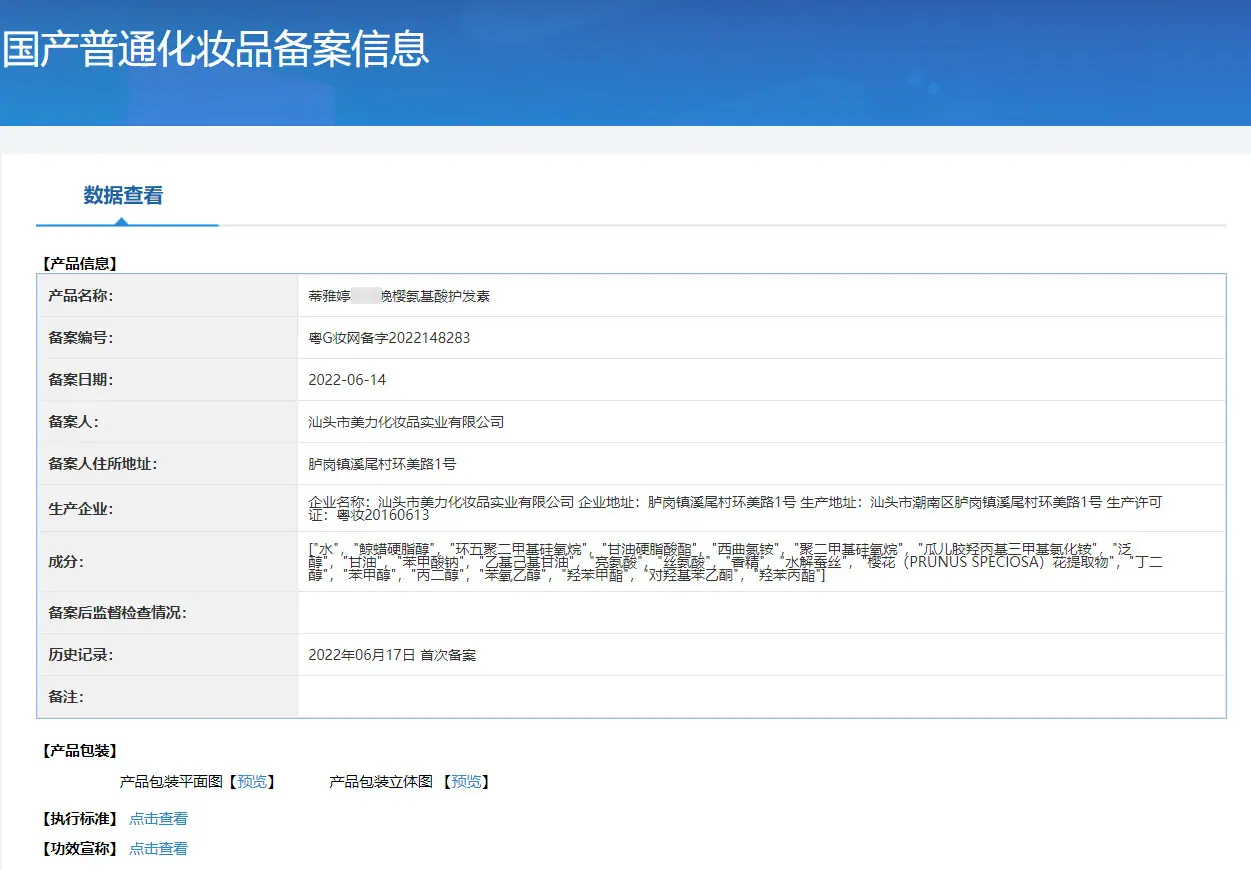Image resolution: width=1251 pixels, height=870 pixels.
Task: Click the 备案日期 value 2022-06-14
Action: (347, 380)
